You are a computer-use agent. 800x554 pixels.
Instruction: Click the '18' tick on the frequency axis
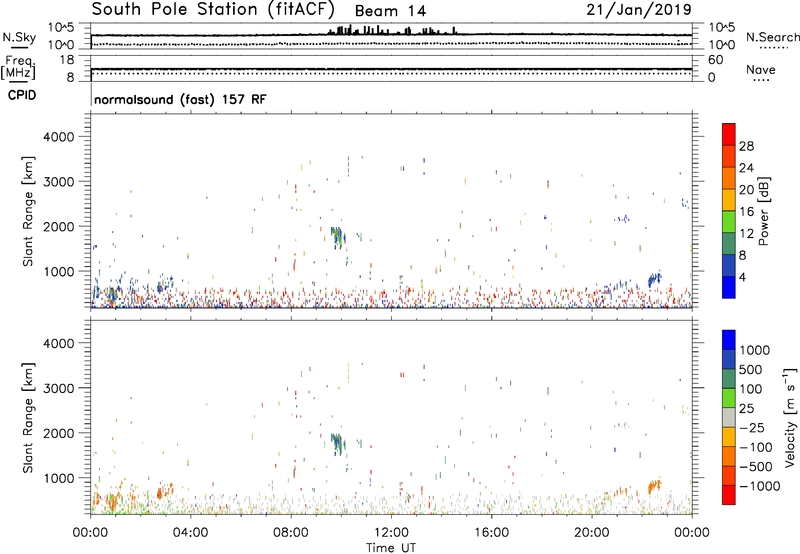tap(67, 60)
